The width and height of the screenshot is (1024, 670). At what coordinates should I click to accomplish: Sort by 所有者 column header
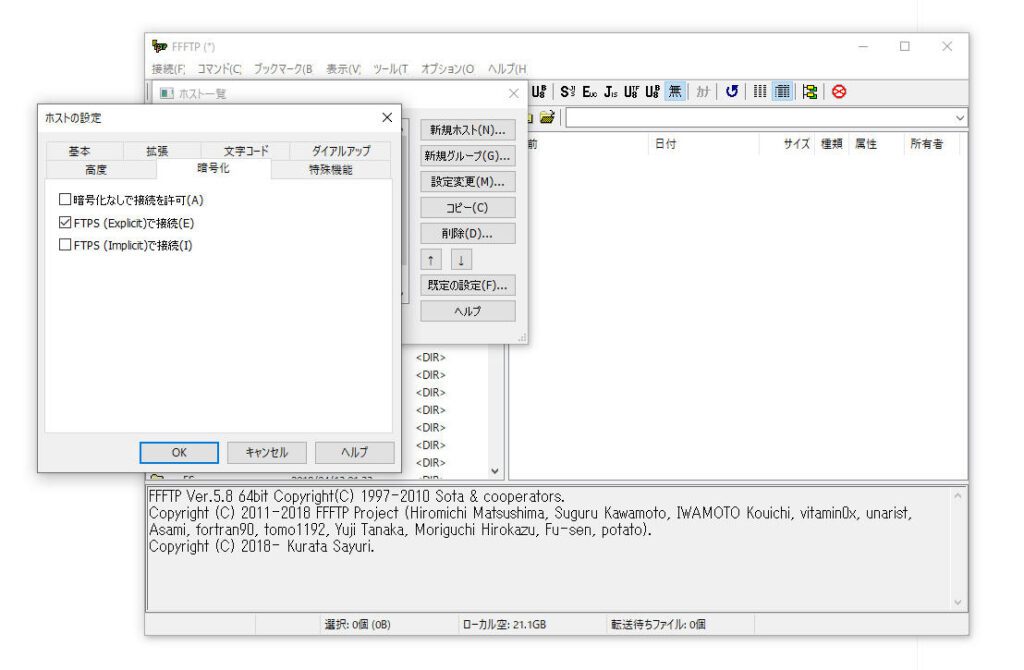click(931, 144)
